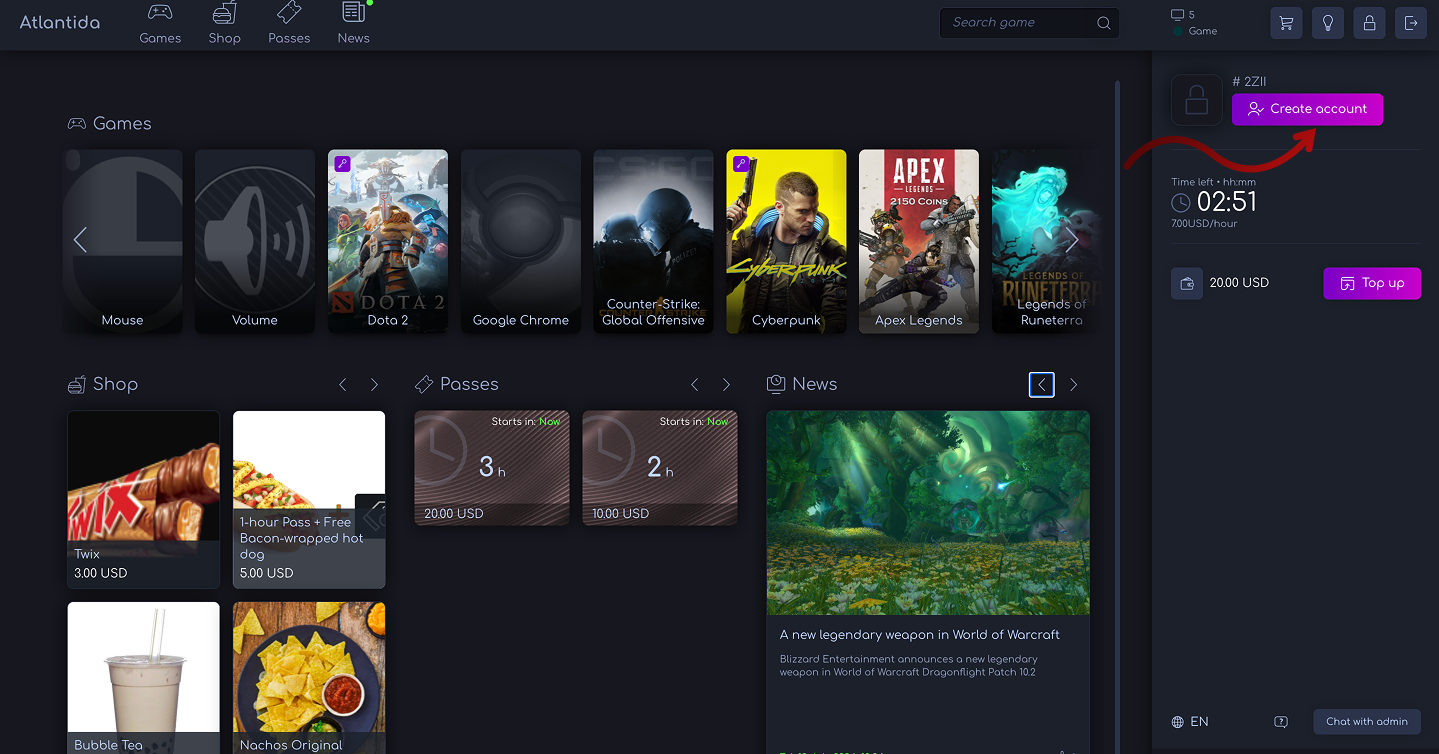The image size is (1439, 754).
Task: Open the shopping cart icon
Action: pyautogui.click(x=1286, y=23)
